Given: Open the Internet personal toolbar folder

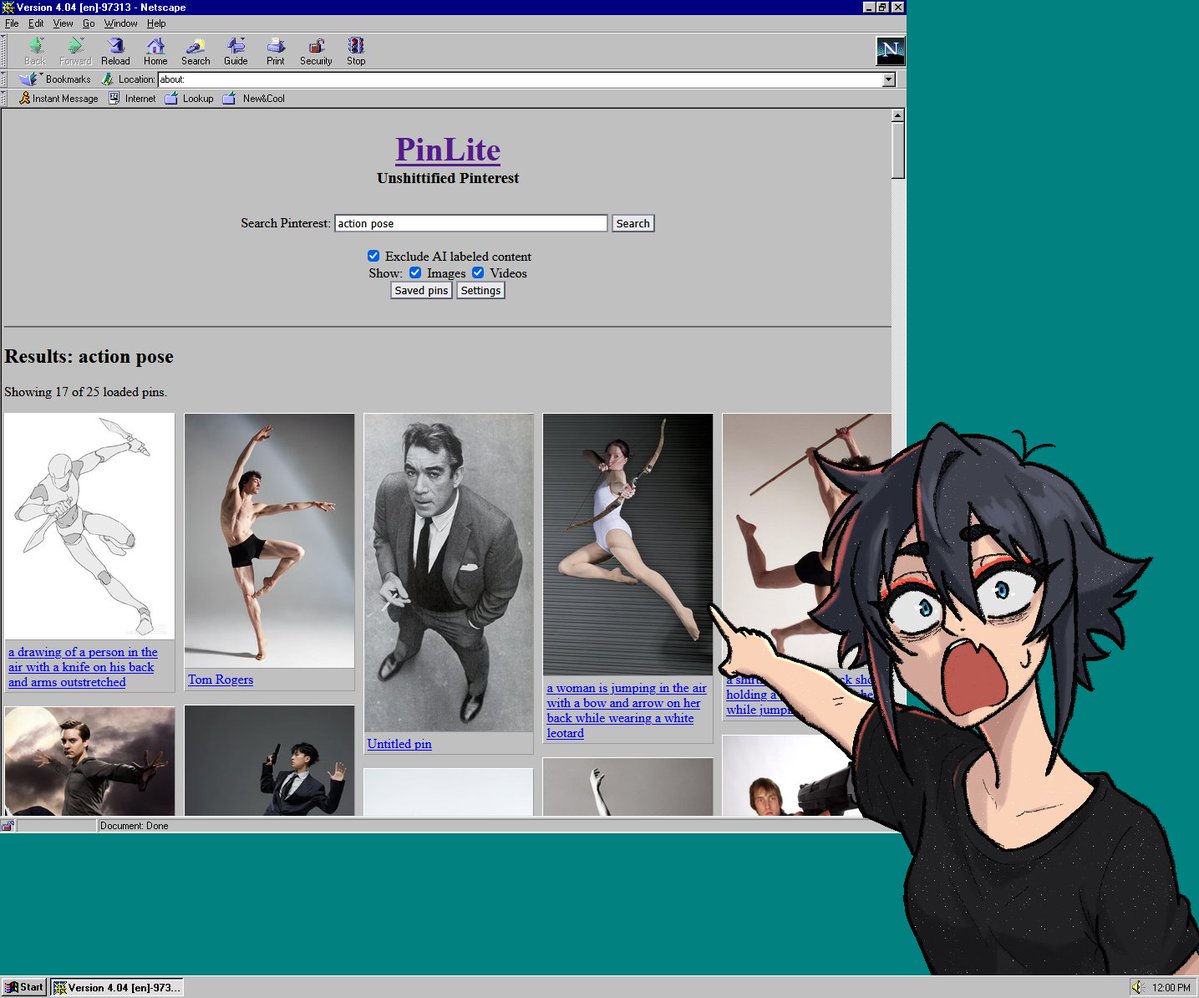Looking at the screenshot, I should [132, 98].
